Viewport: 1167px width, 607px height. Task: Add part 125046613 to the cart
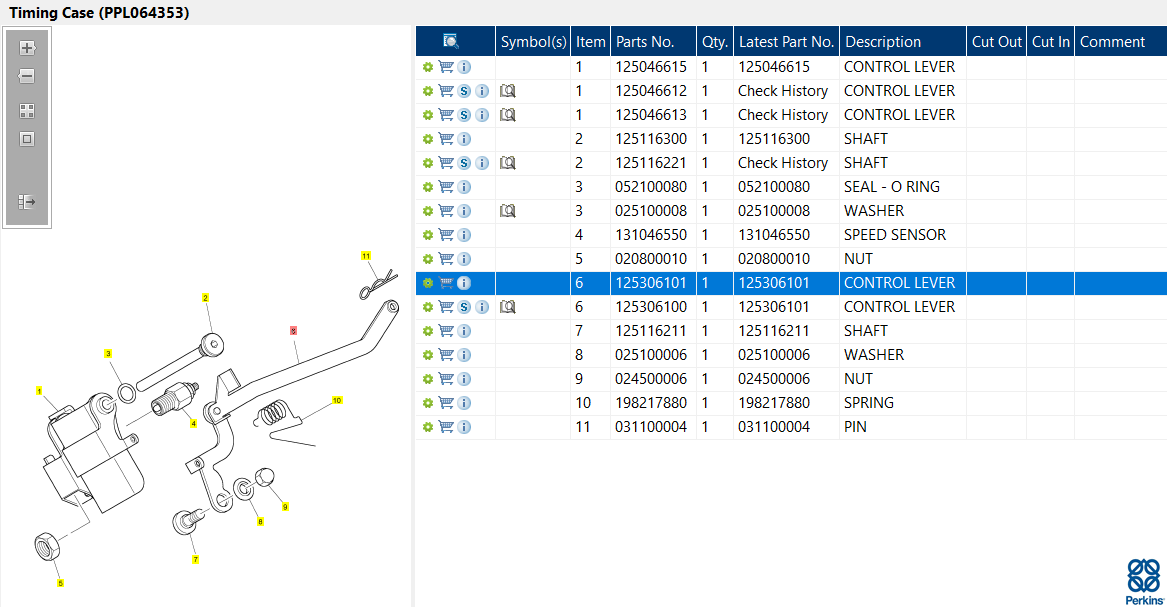(x=446, y=115)
